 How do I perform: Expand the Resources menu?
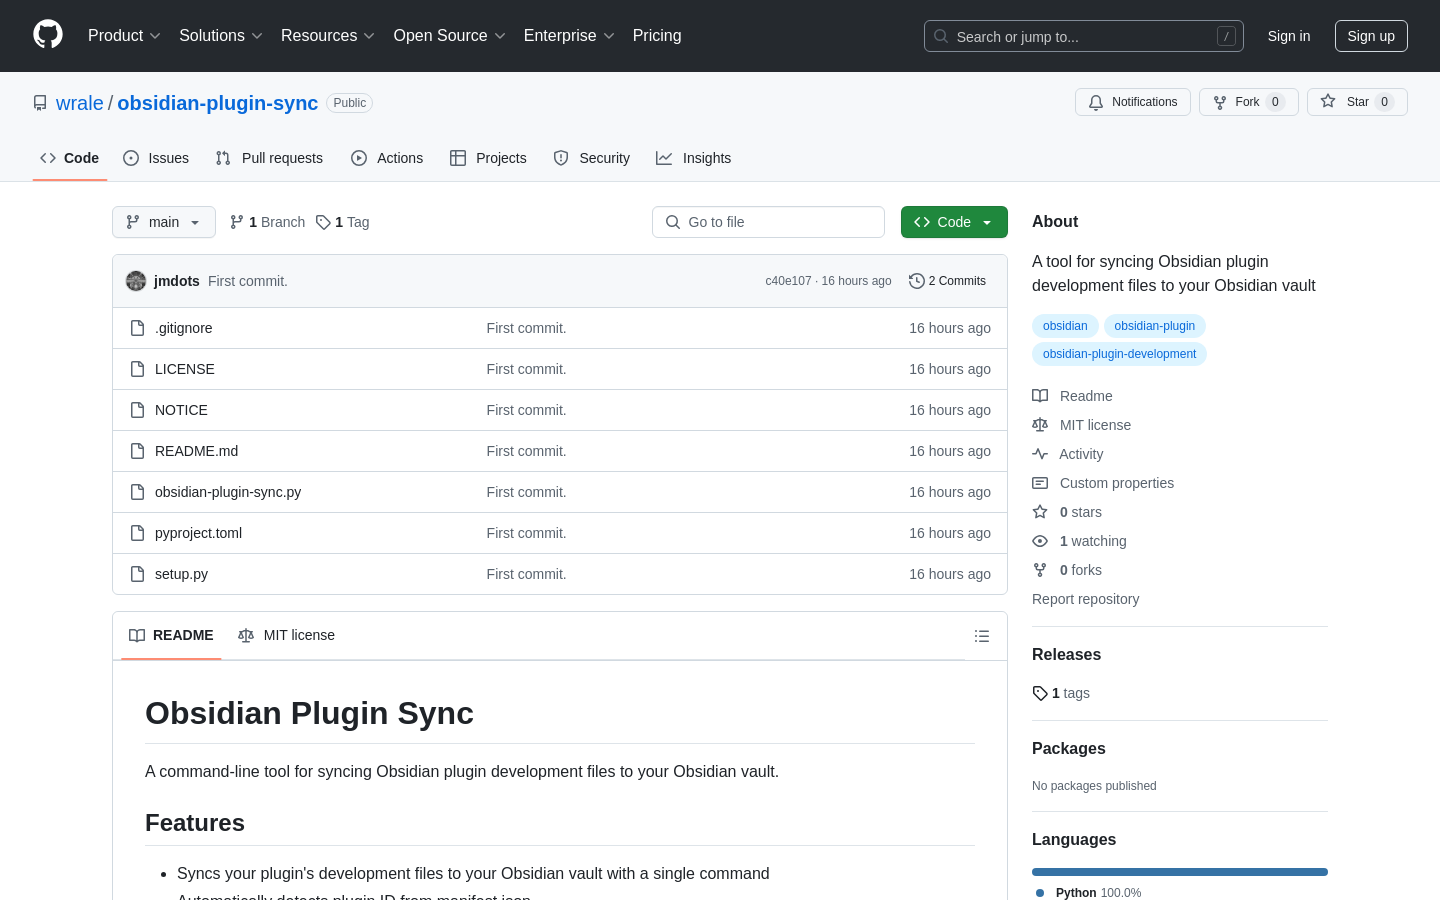[328, 36]
